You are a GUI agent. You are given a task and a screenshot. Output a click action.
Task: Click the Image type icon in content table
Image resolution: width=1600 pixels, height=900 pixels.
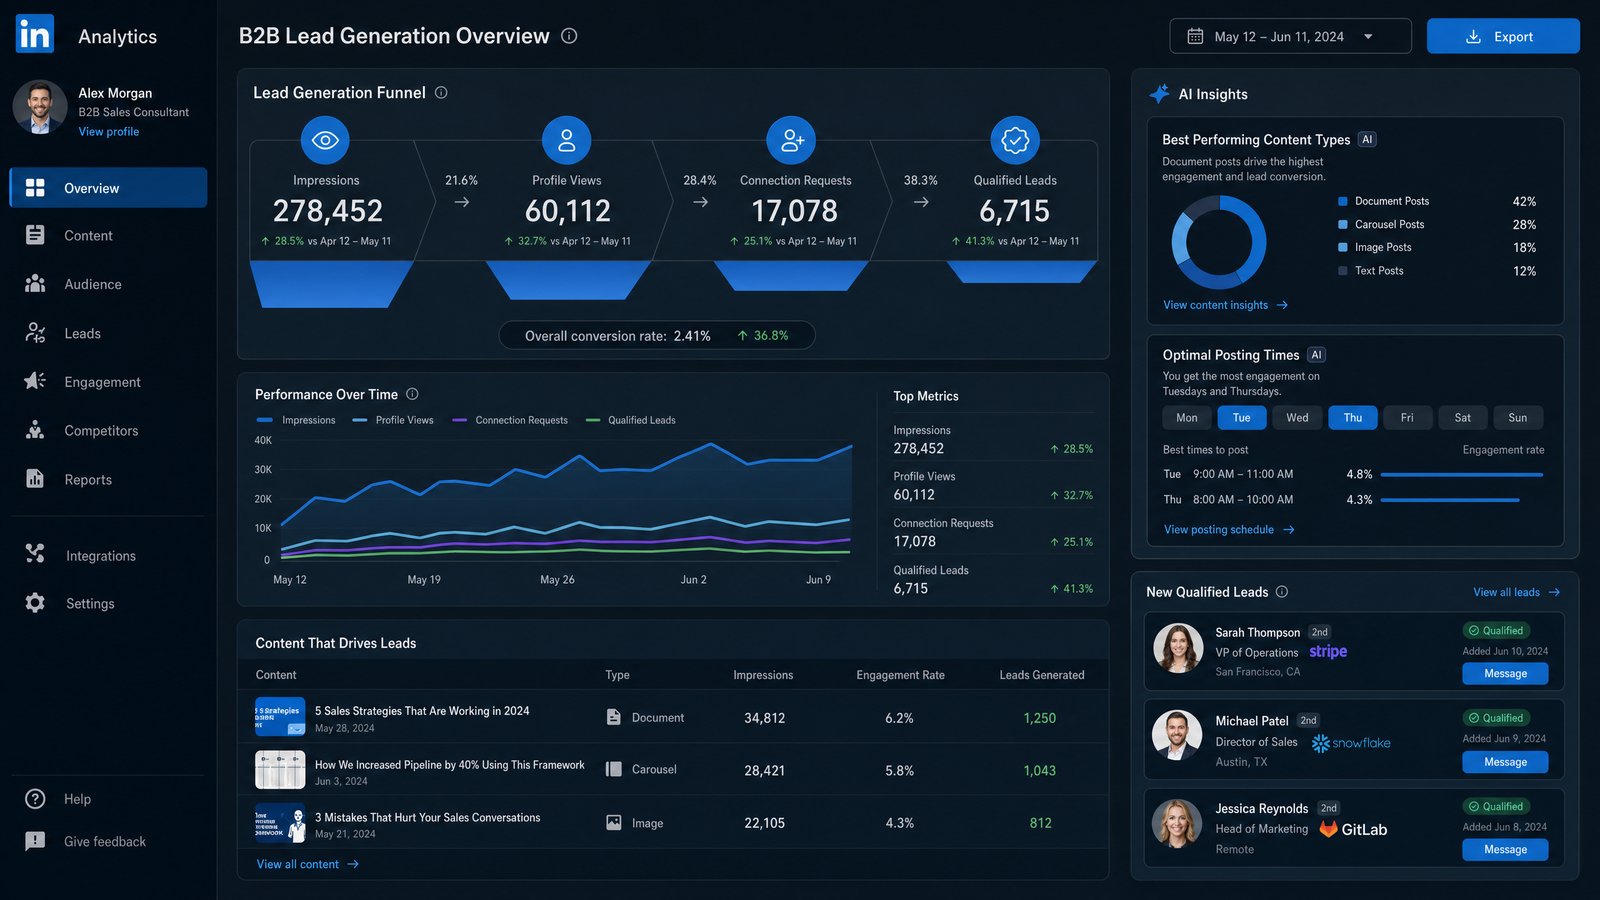[614, 822]
